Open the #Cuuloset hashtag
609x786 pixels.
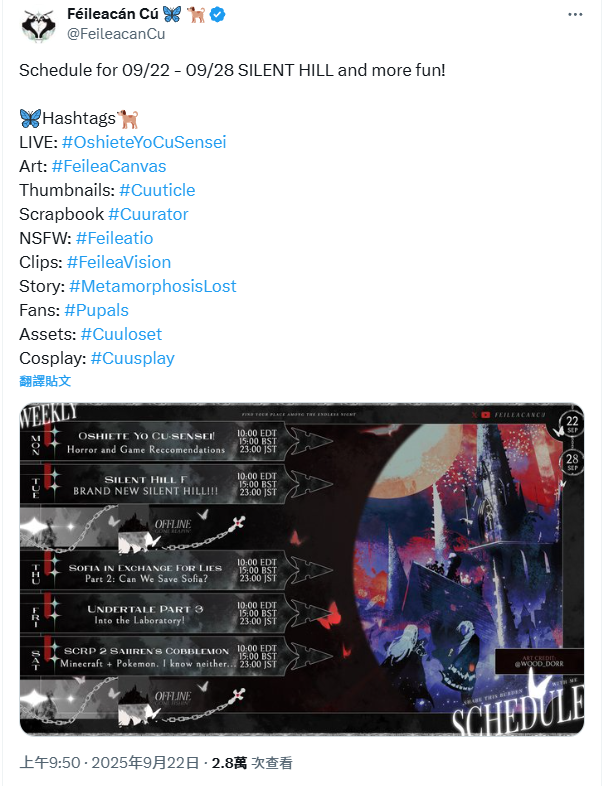coord(121,334)
